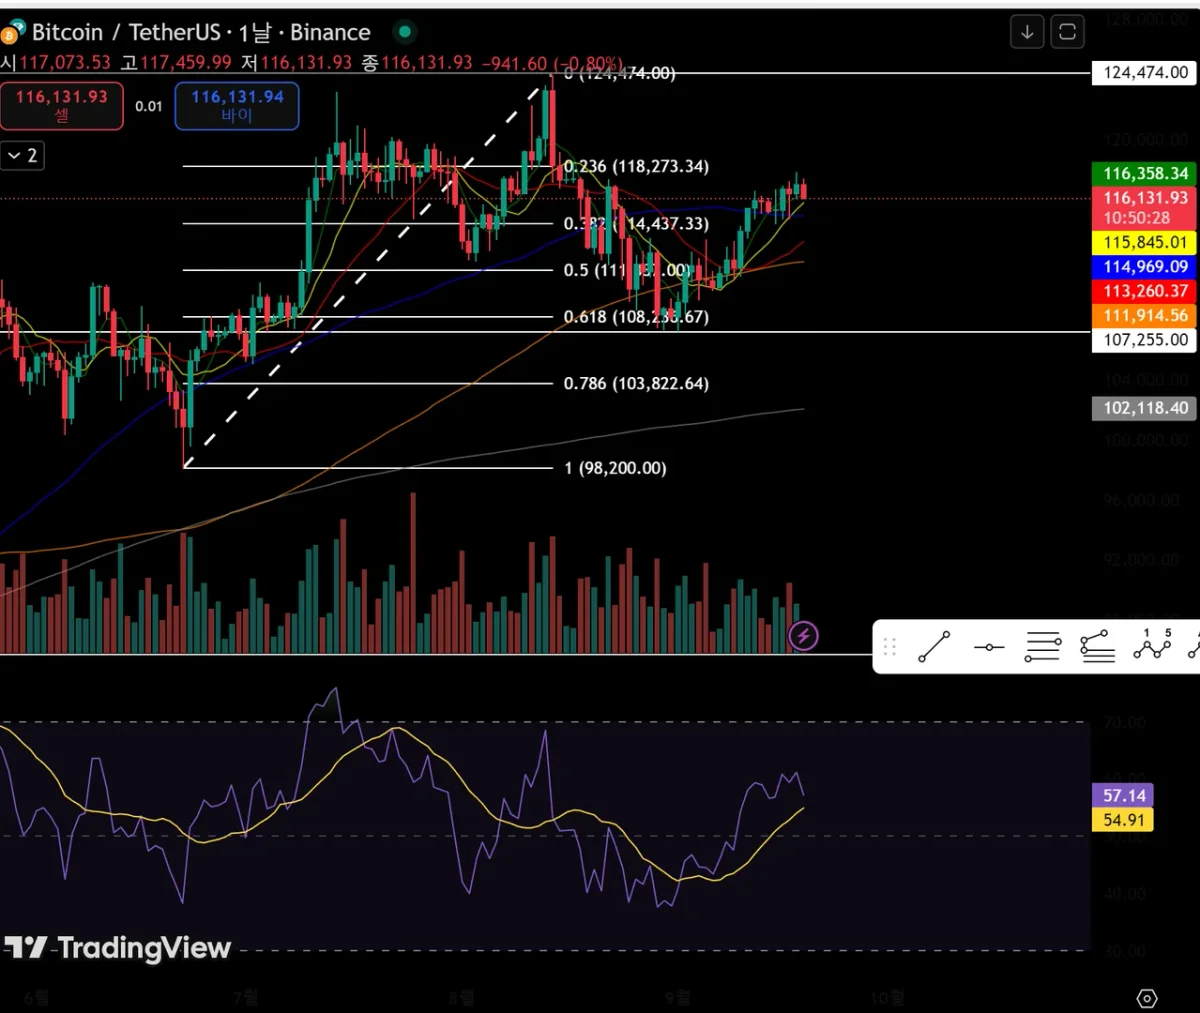
Task: Toggle fullscreen chart view button
Action: click(1067, 32)
